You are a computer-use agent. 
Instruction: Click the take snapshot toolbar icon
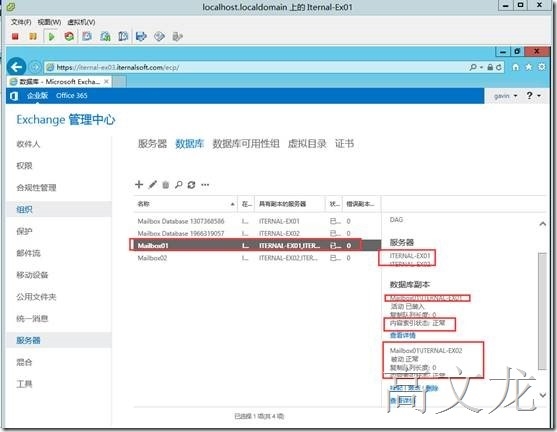click(87, 36)
